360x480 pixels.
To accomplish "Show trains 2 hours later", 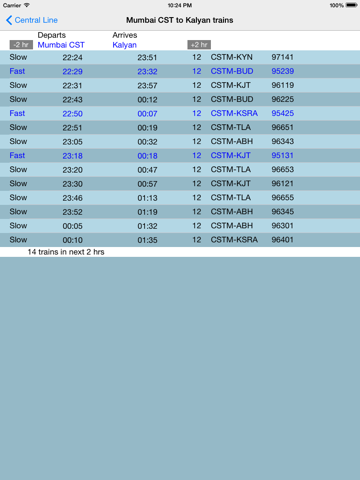I will tap(199, 45).
